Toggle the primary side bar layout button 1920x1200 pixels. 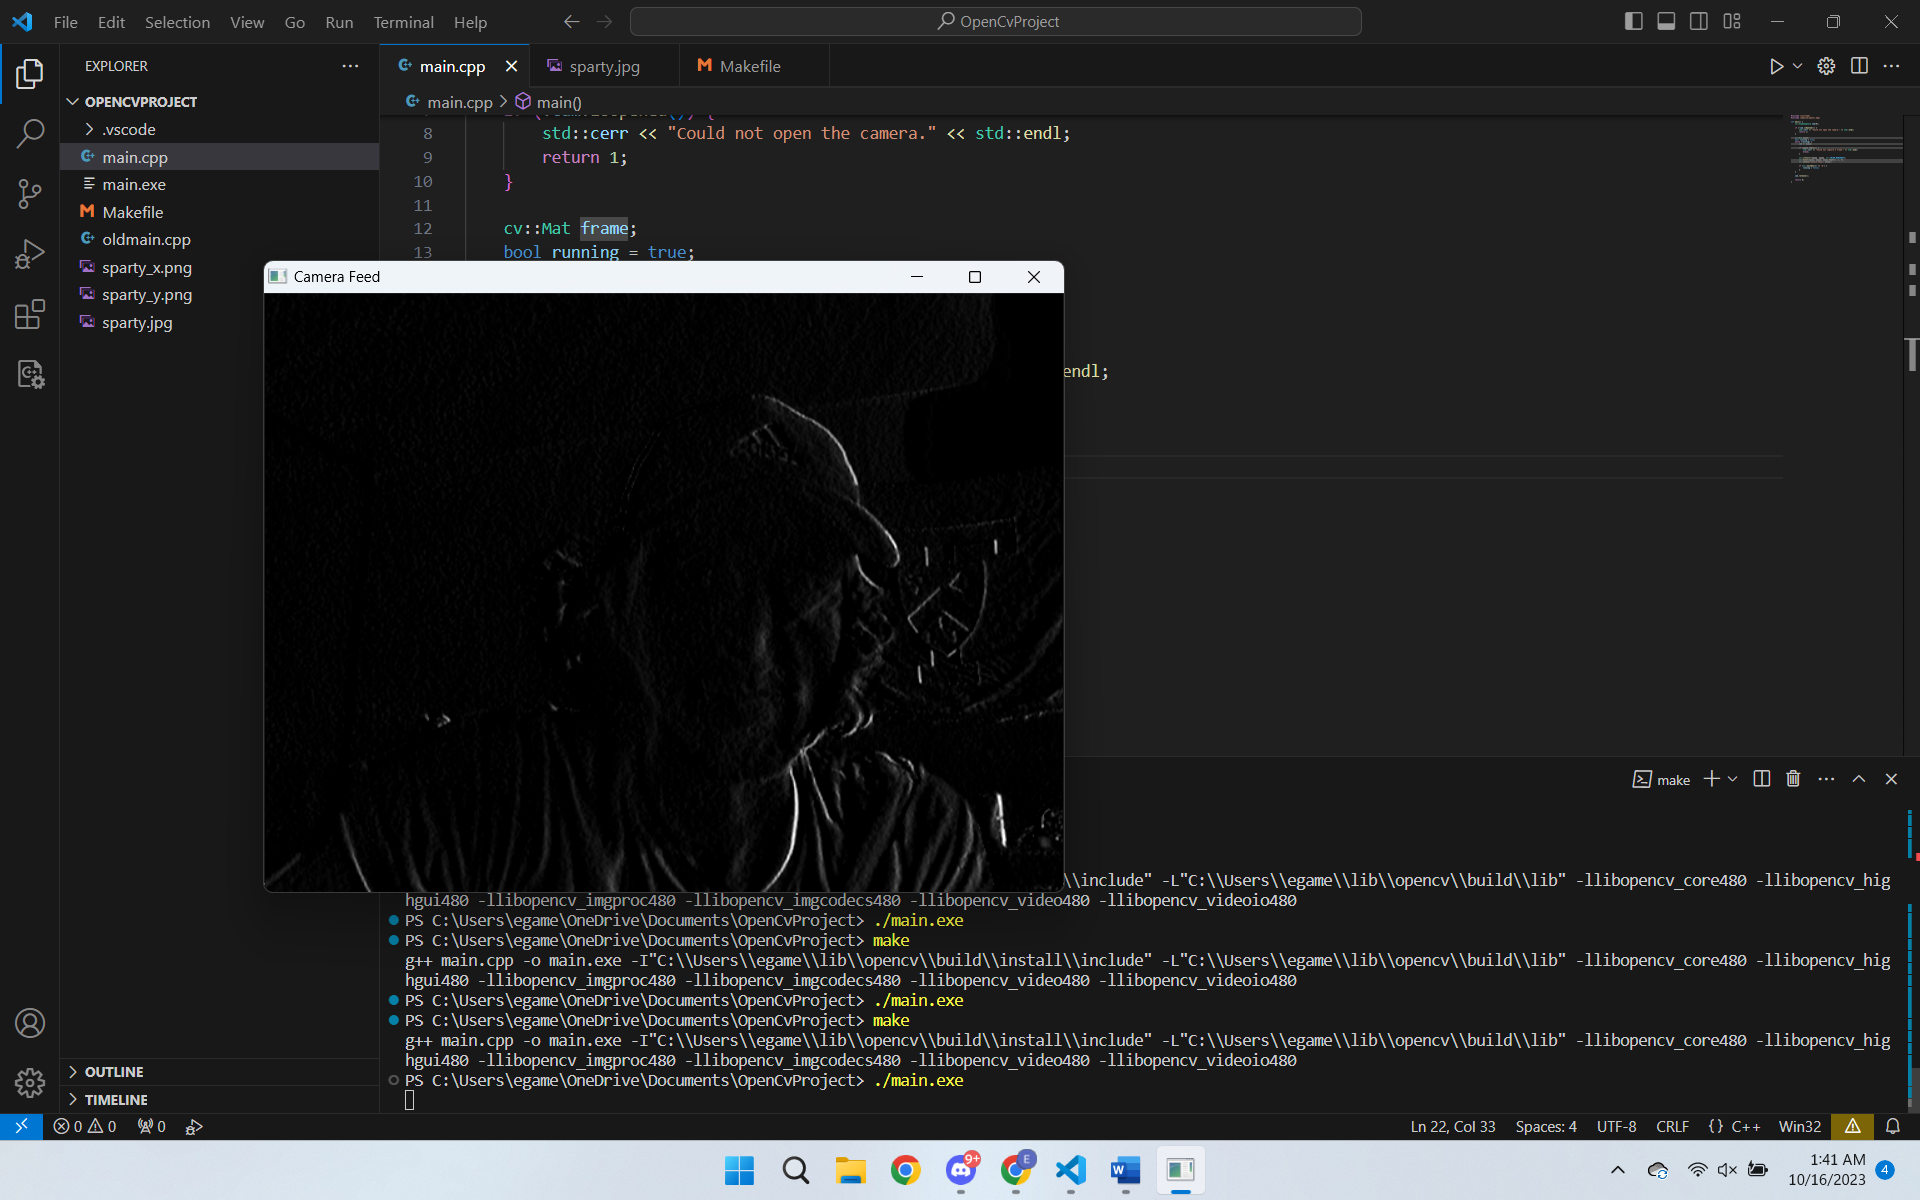(x=1633, y=21)
